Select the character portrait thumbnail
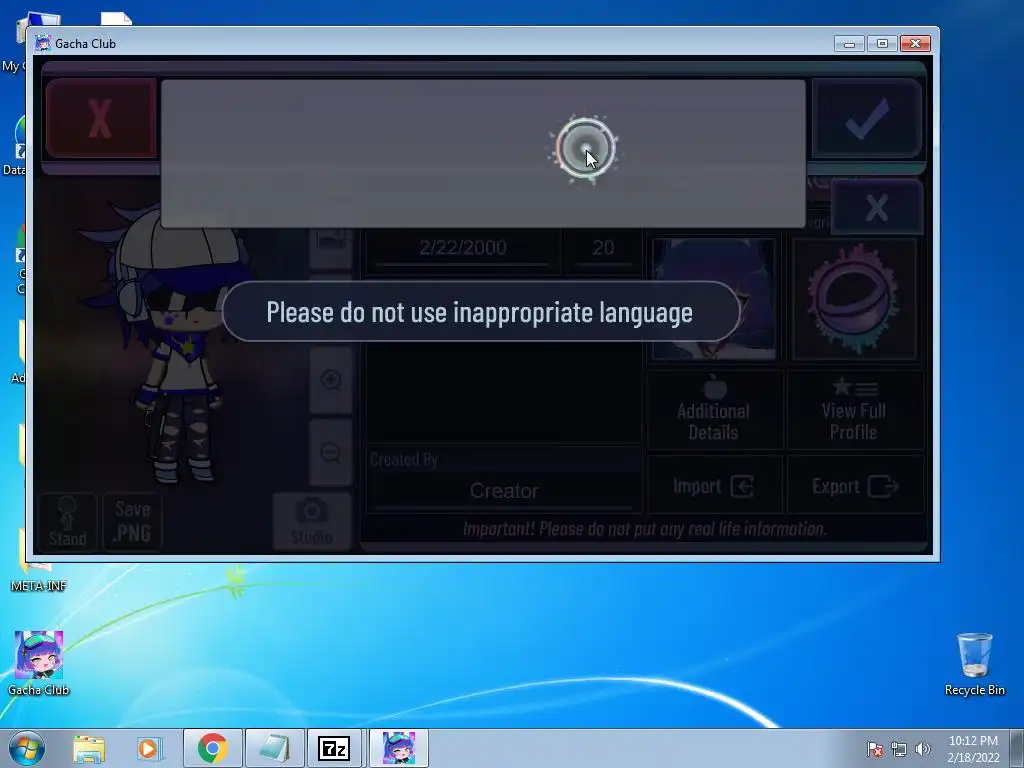The height and width of the screenshot is (768, 1024). coord(714,298)
